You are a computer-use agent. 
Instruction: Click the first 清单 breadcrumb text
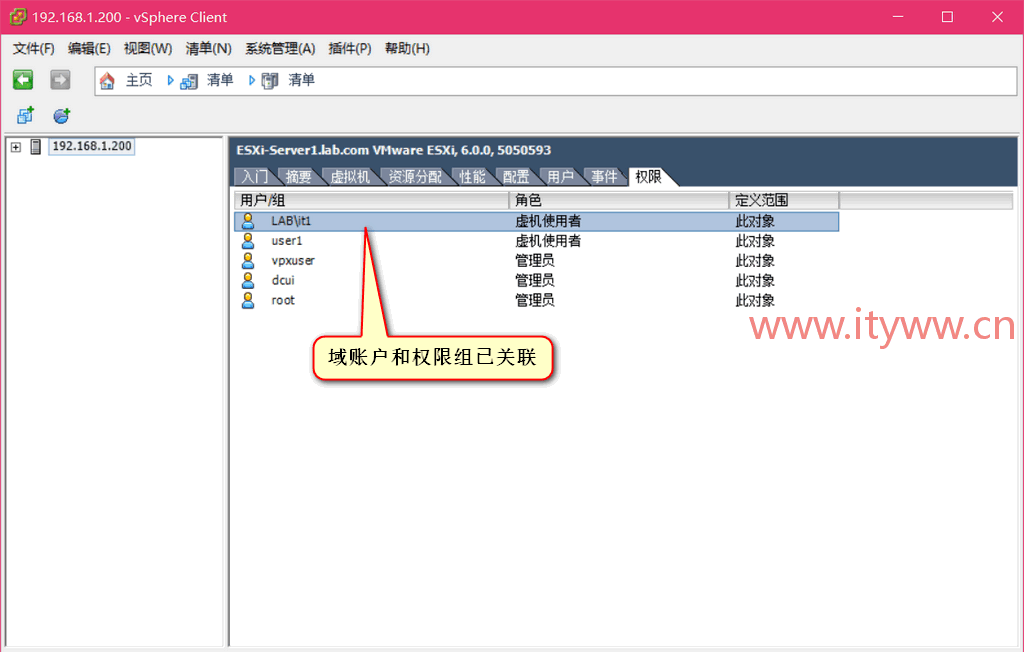coord(220,80)
